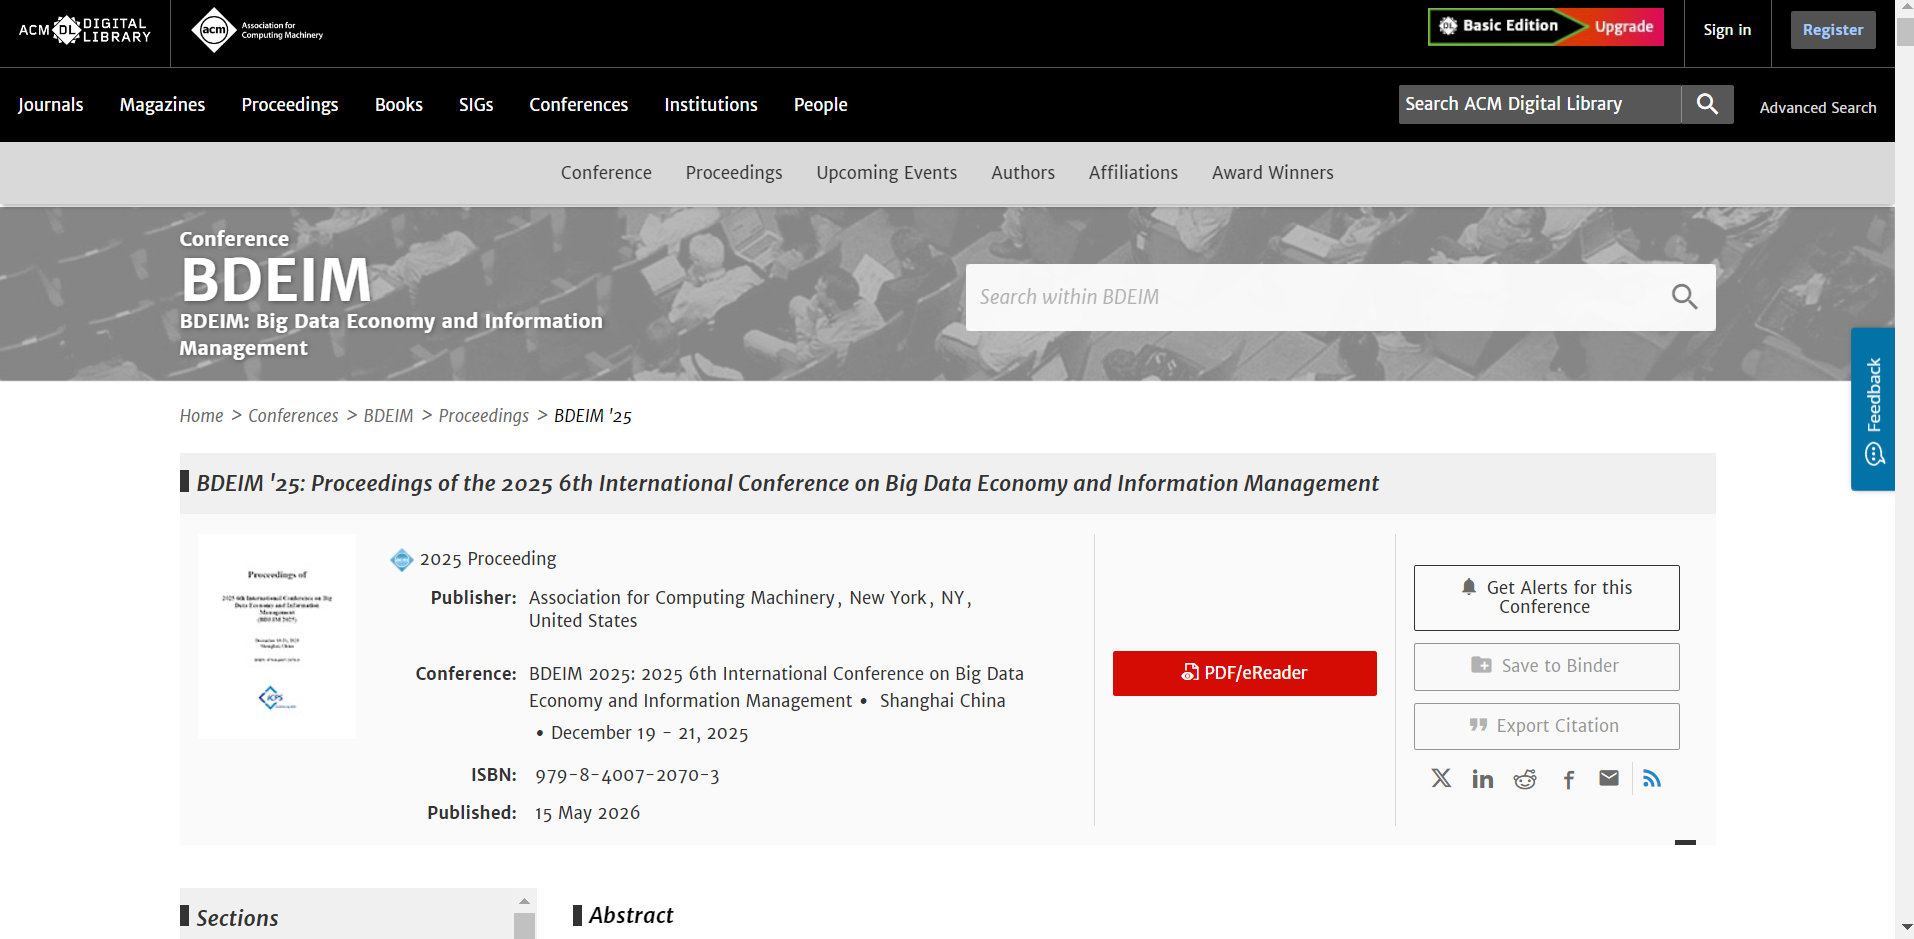Click the published date 15 May 2026
This screenshot has width=1914, height=939.
coord(587,813)
